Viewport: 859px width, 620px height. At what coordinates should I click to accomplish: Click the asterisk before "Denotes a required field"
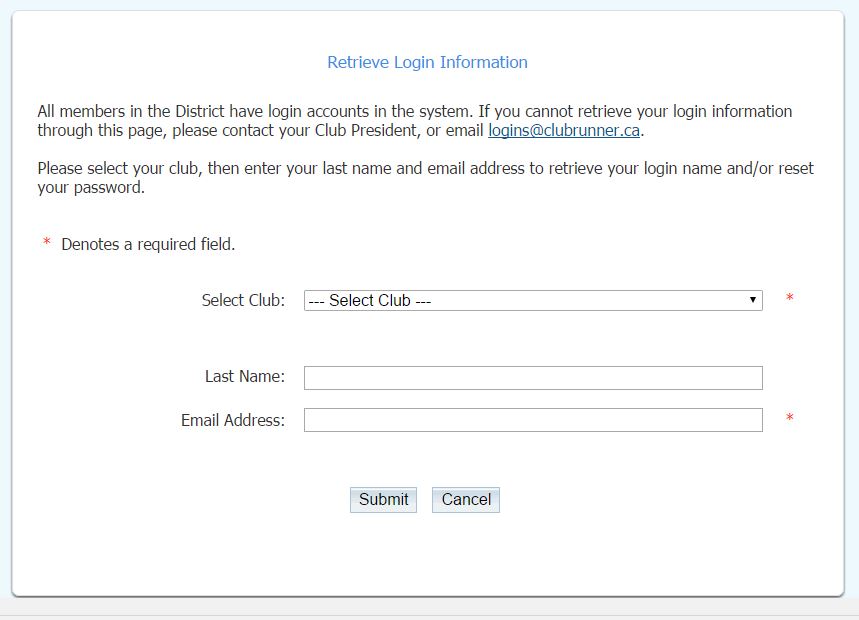(x=47, y=244)
